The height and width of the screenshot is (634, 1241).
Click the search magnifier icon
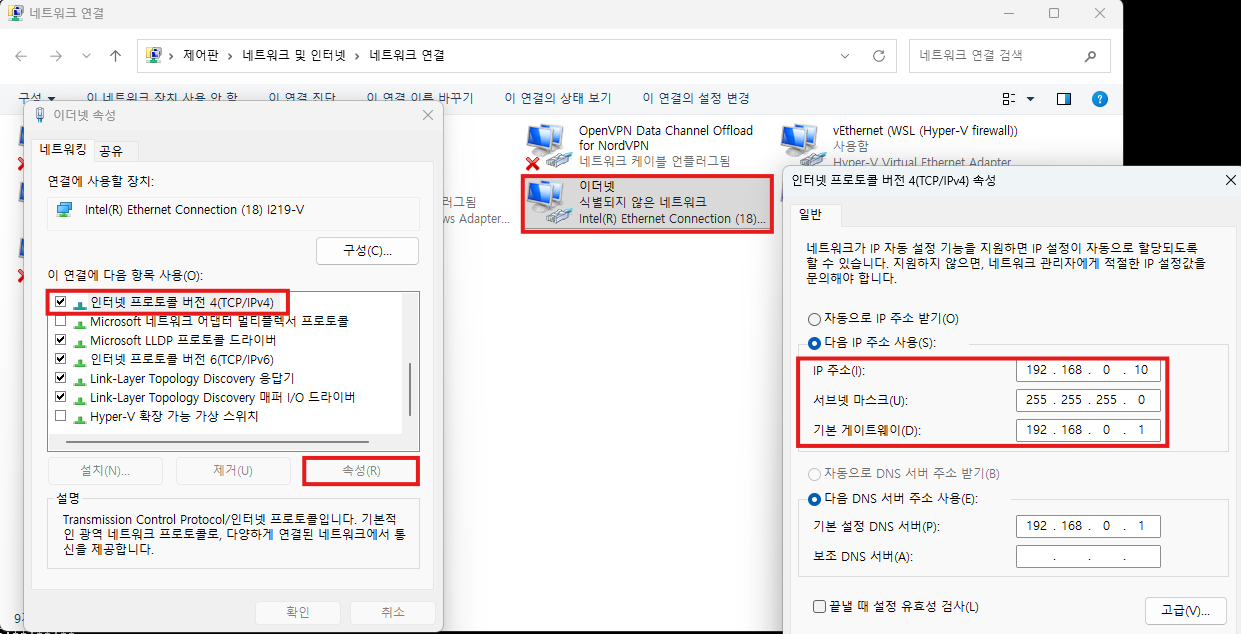pos(1091,56)
